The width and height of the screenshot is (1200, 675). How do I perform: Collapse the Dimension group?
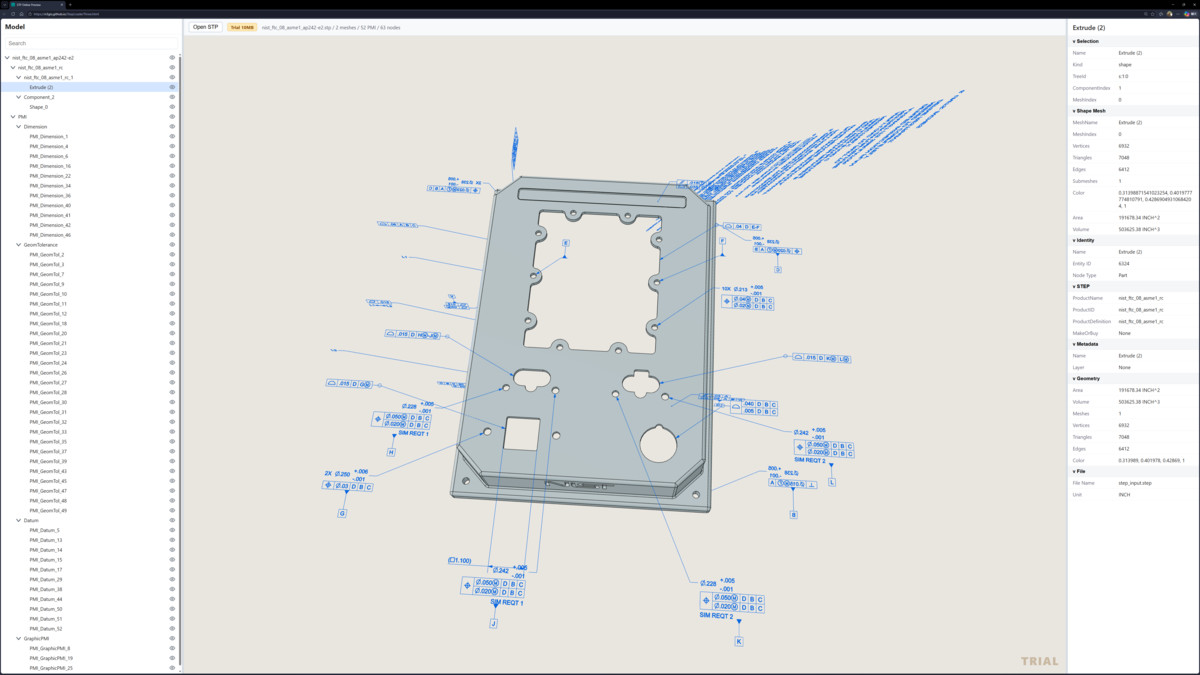[x=19, y=127]
